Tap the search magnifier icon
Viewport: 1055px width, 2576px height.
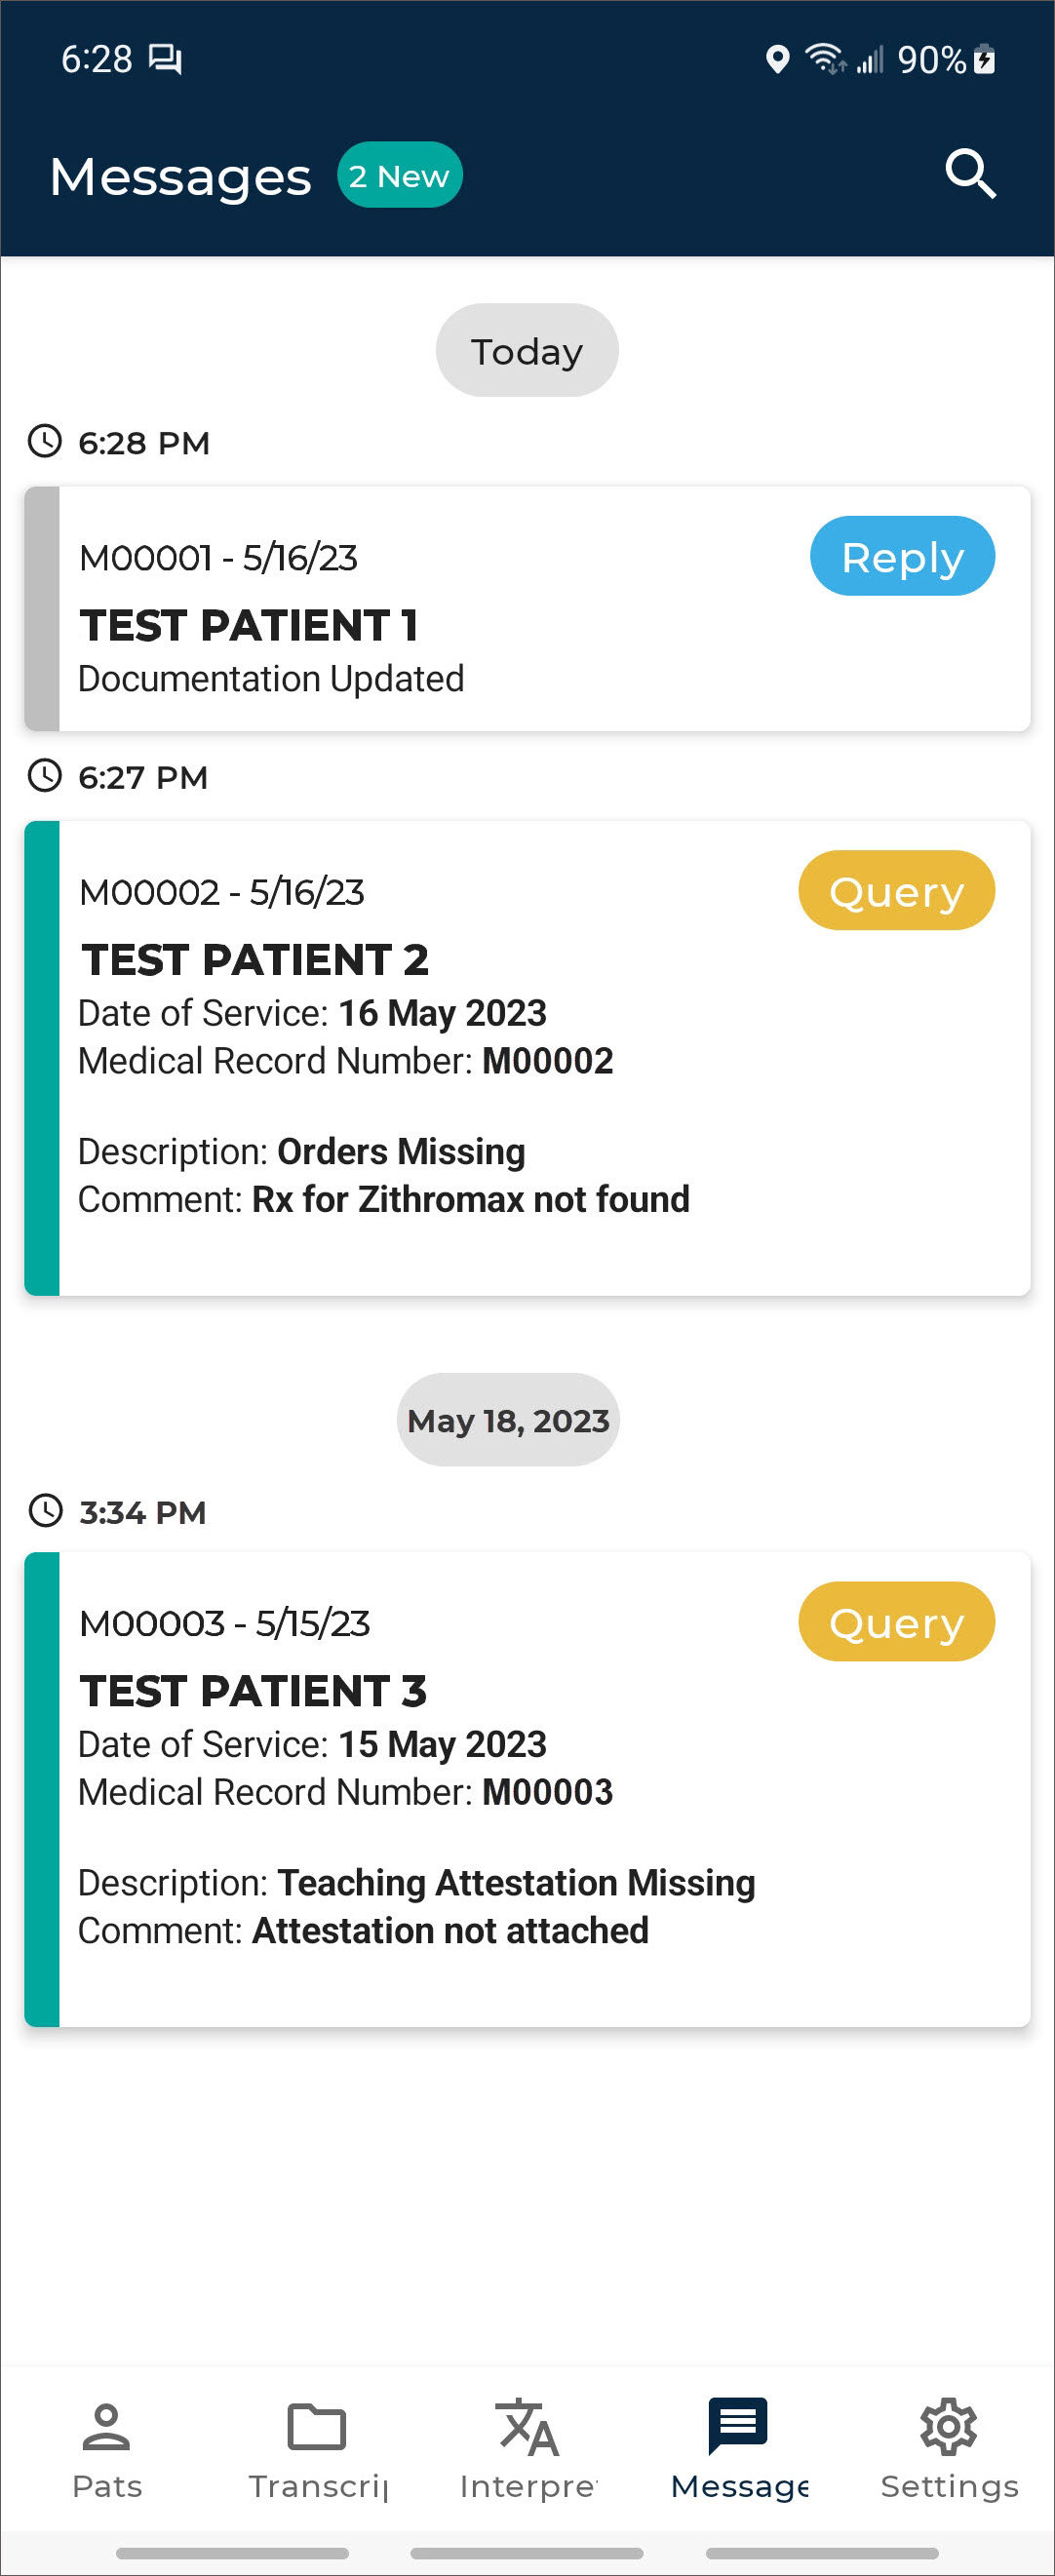click(x=970, y=175)
